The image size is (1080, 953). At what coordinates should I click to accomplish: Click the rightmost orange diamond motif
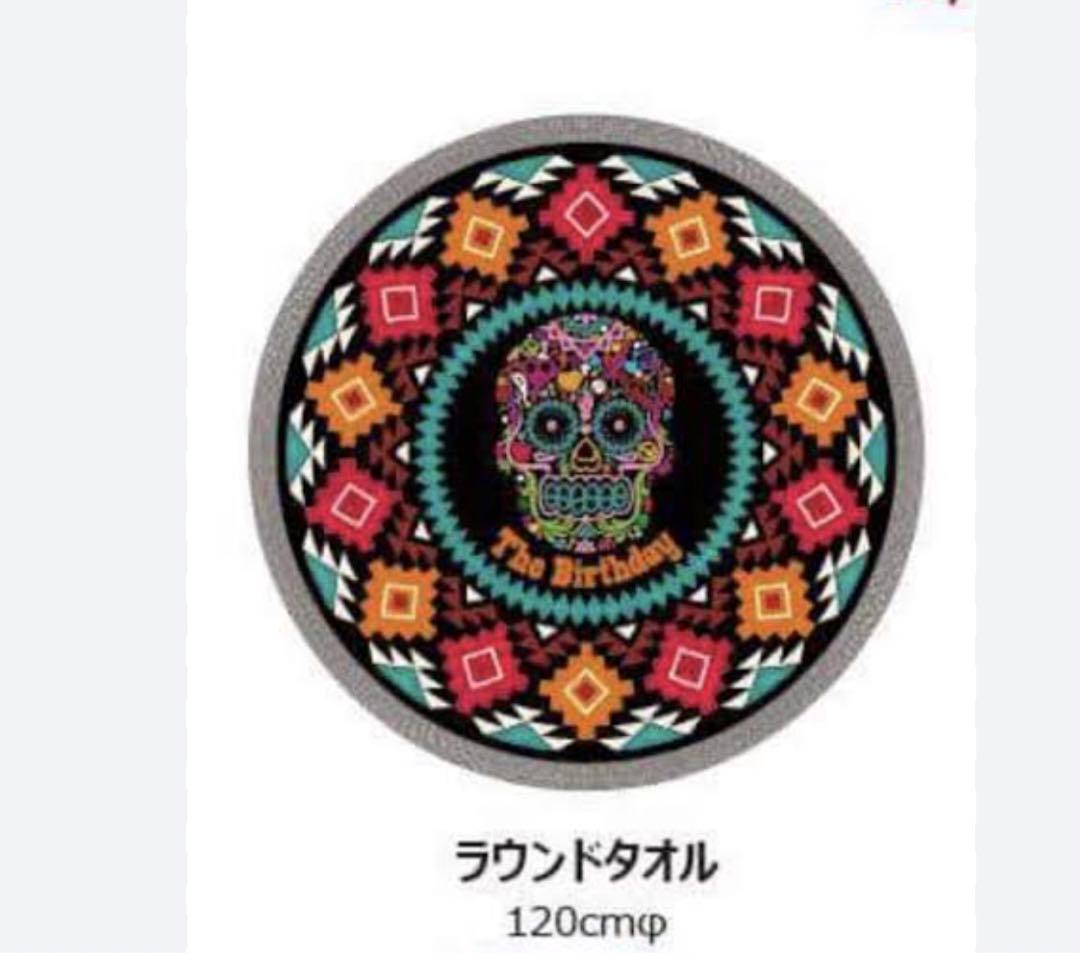click(x=818, y=400)
